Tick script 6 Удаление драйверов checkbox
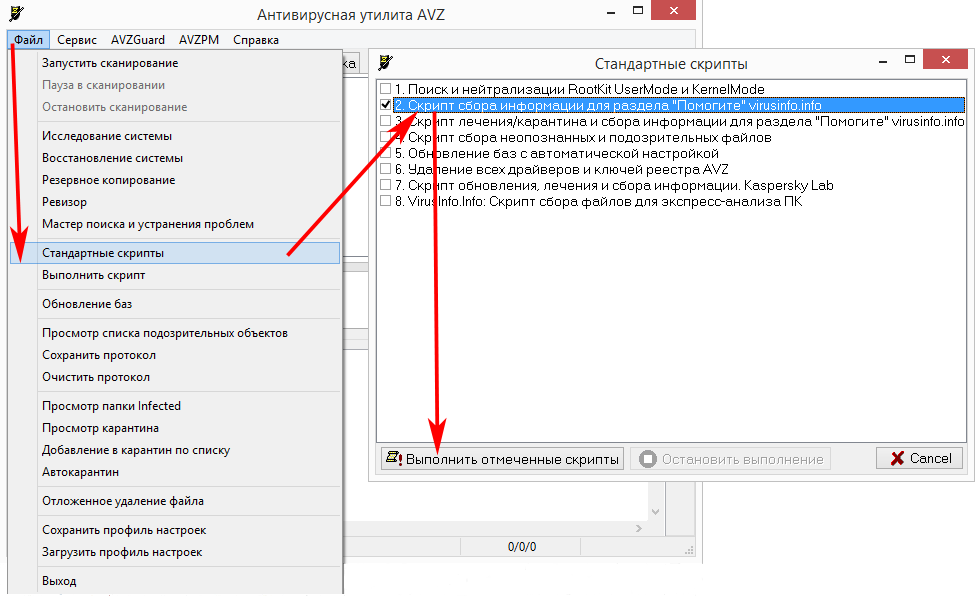Screen dimensions: 975x596 click(x=386, y=169)
